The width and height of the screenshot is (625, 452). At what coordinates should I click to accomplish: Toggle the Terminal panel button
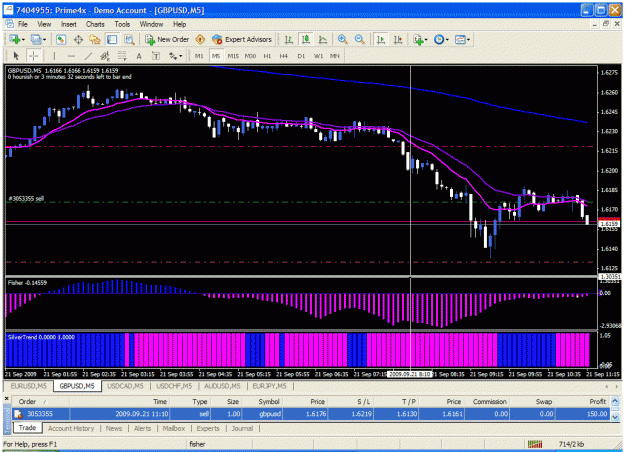(x=112, y=39)
